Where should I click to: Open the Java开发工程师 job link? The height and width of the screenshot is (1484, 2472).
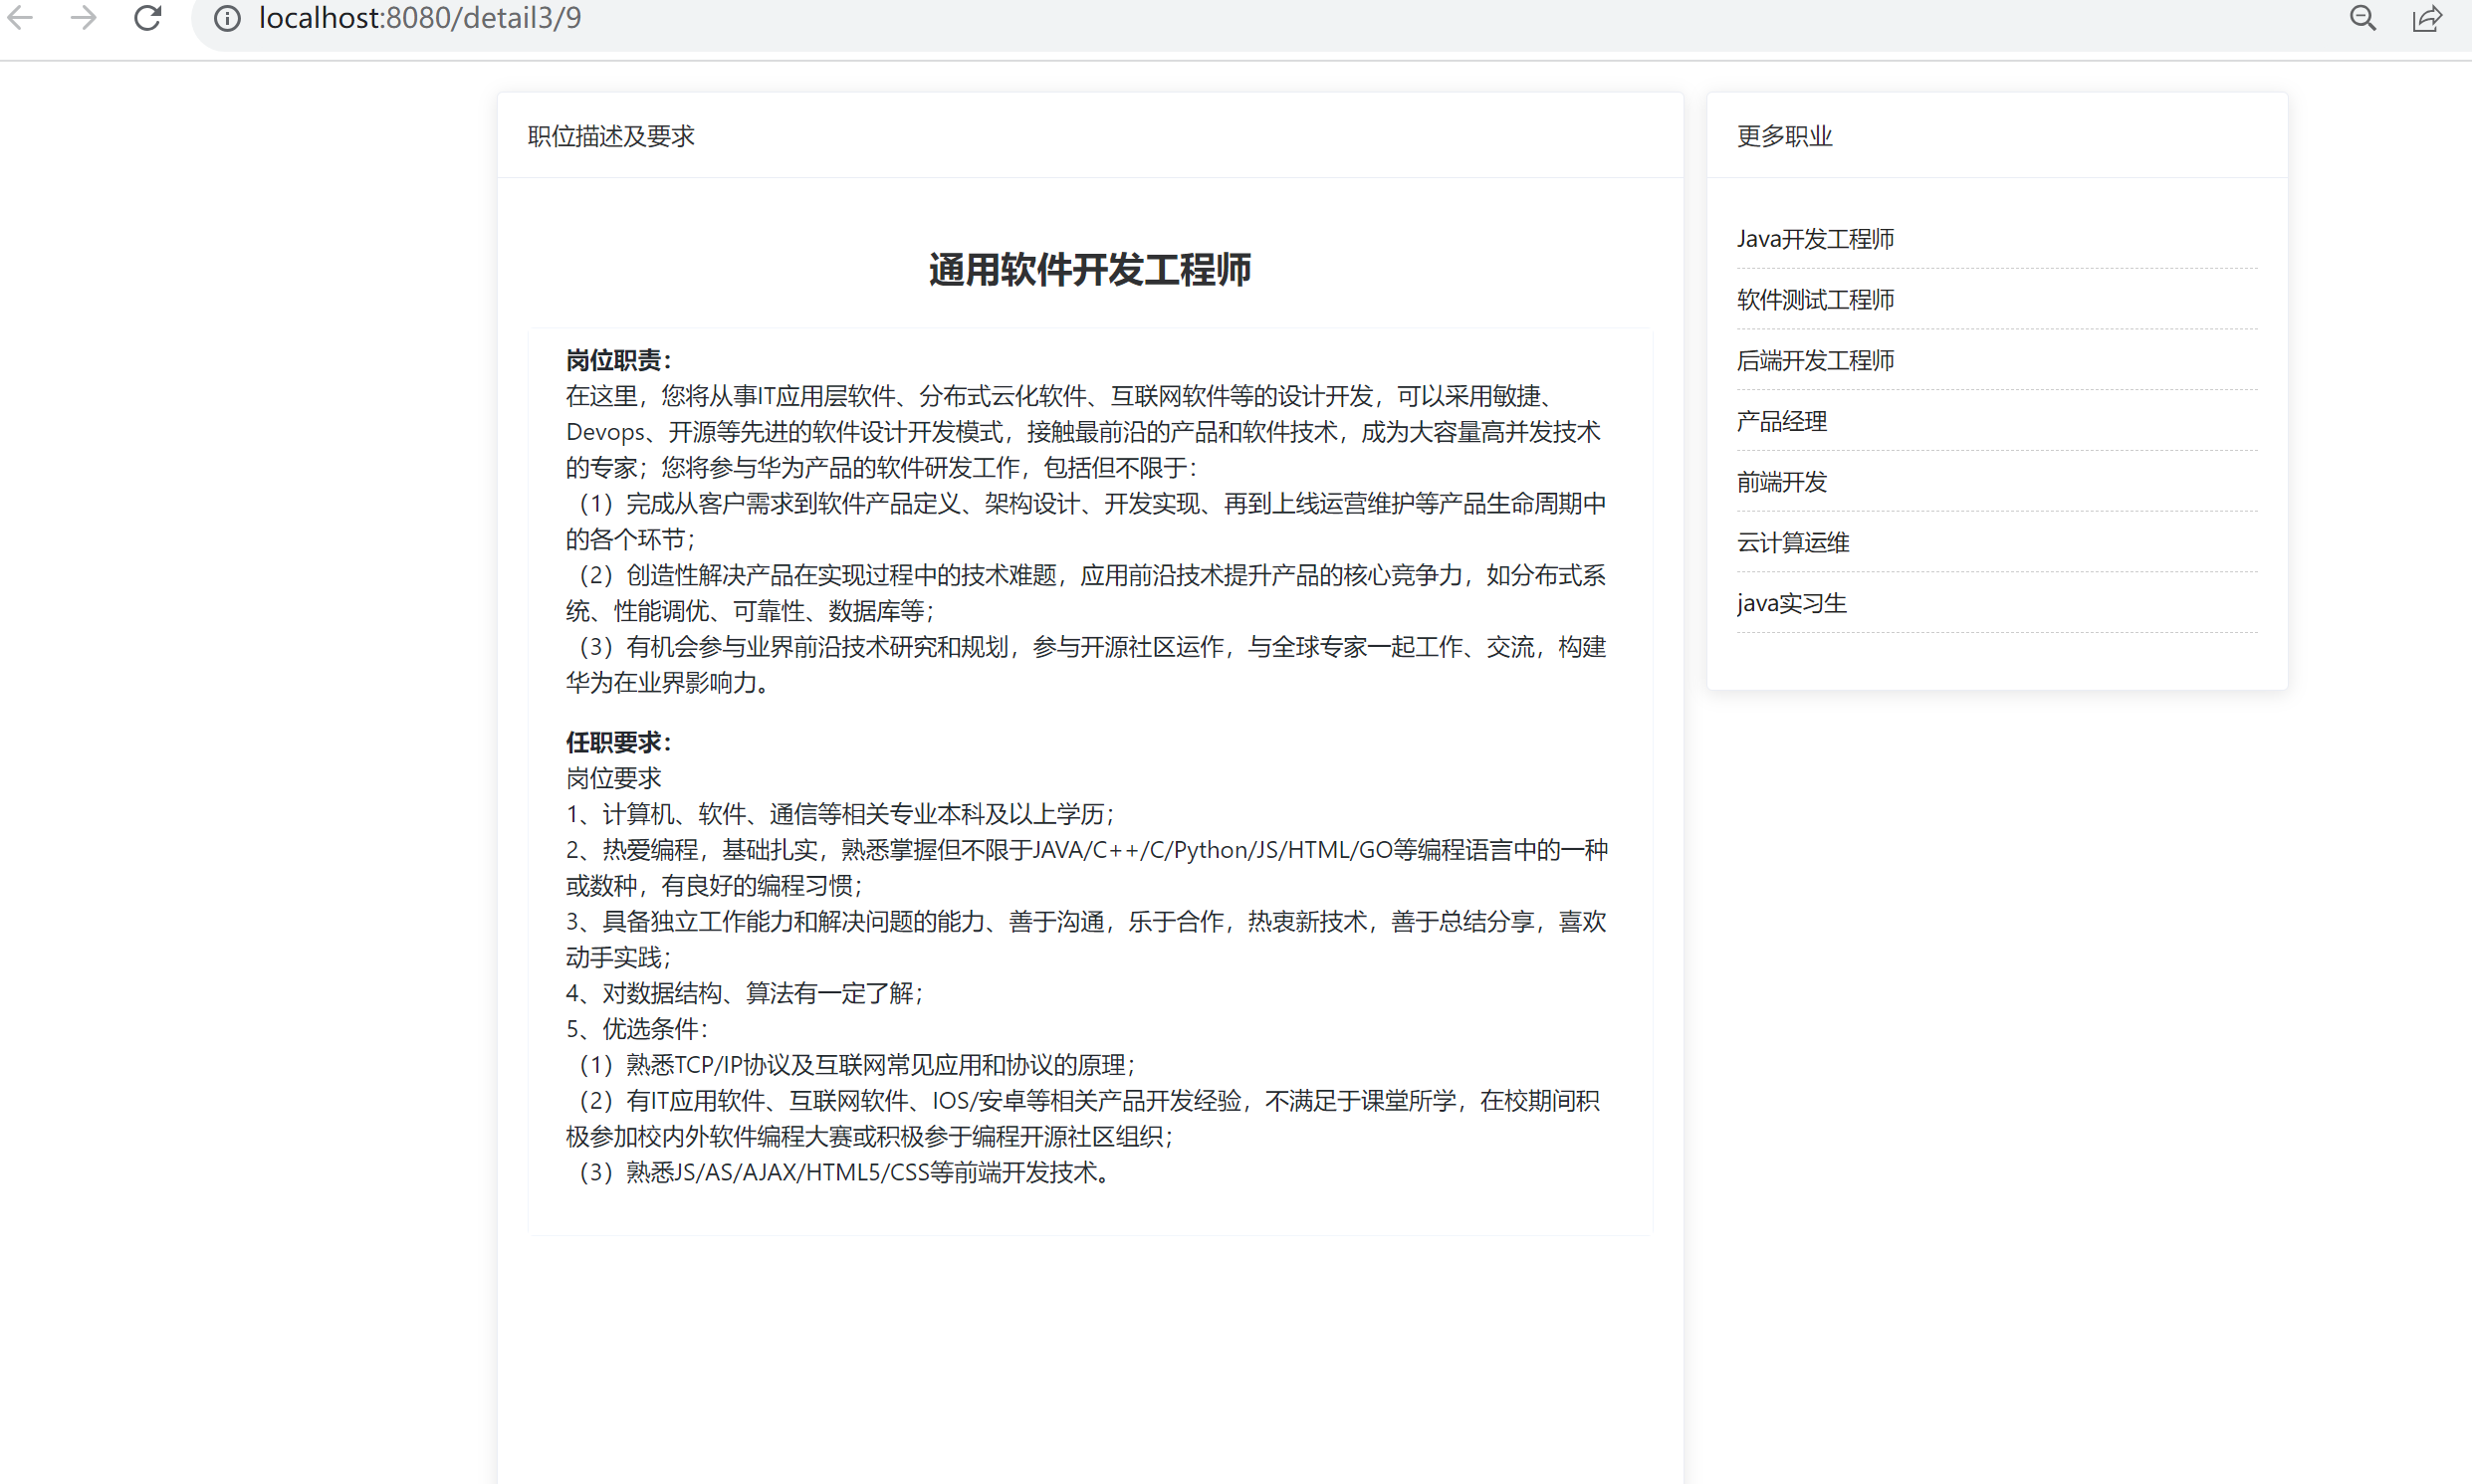pos(1815,238)
